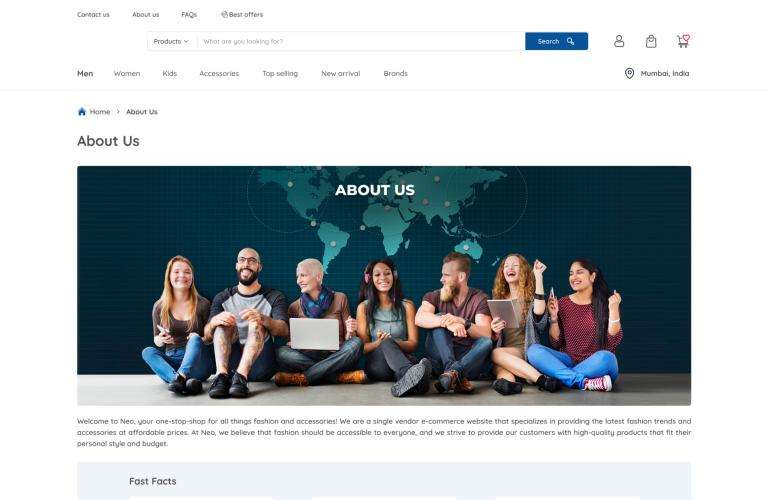Click the Best offers tag icon
768x500 pixels.
point(224,15)
